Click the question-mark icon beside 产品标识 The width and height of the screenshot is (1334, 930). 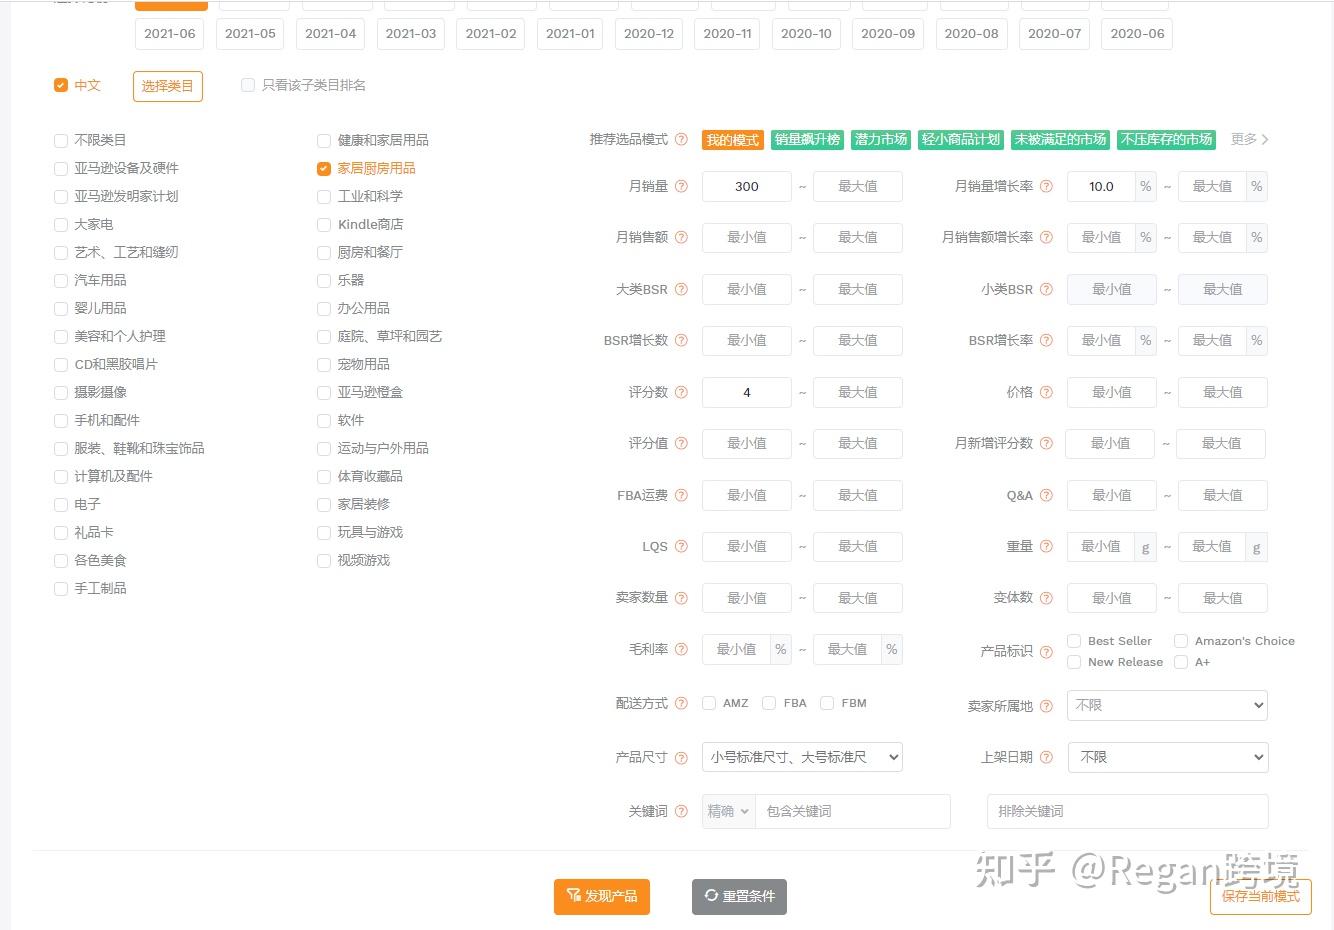pos(1046,652)
